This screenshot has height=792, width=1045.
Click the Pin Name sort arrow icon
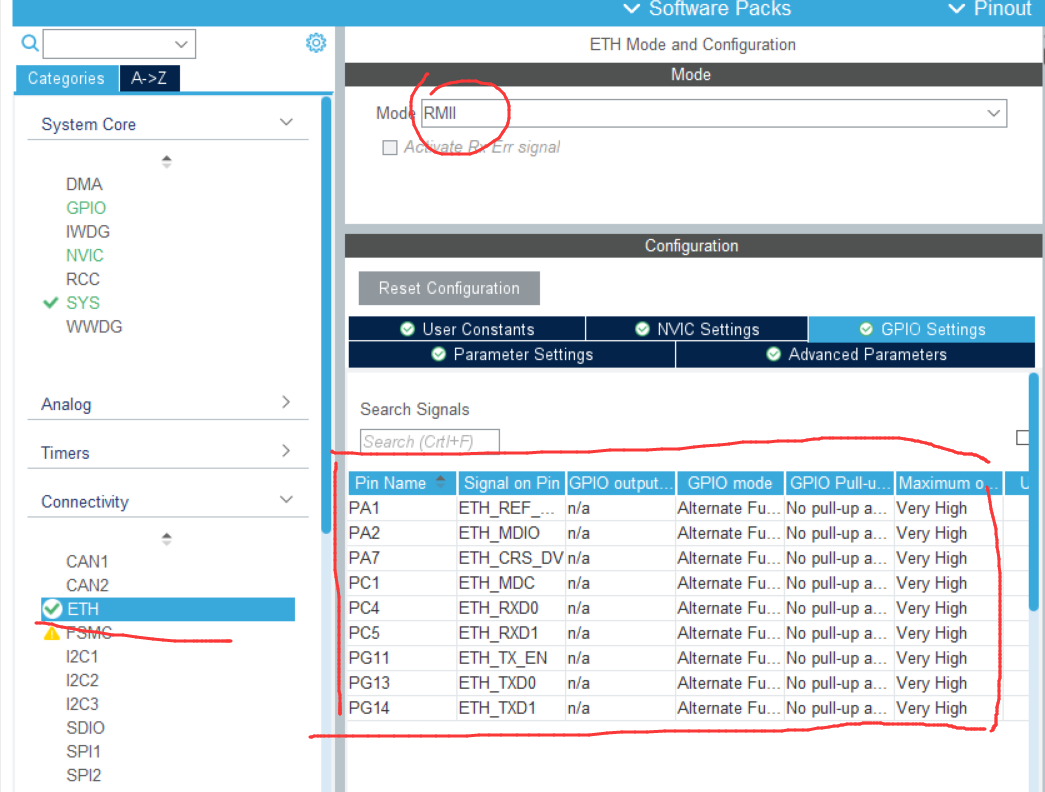(441, 481)
